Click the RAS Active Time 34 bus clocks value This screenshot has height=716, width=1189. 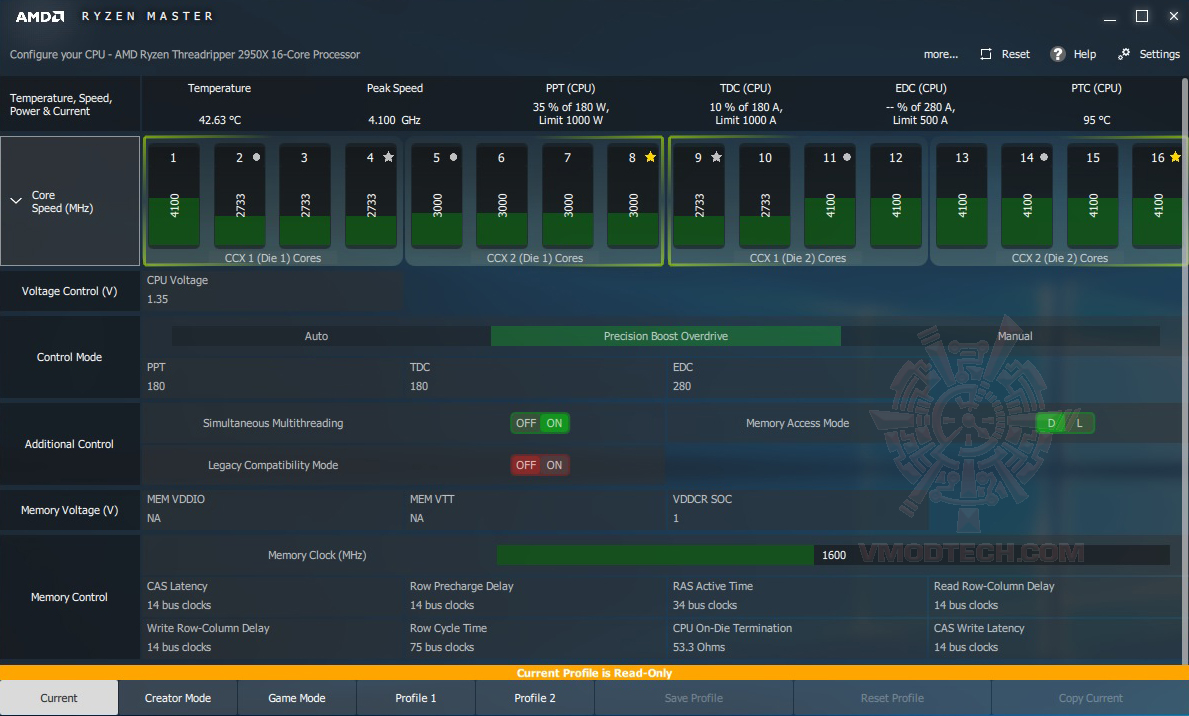pyautogui.click(x=705, y=605)
